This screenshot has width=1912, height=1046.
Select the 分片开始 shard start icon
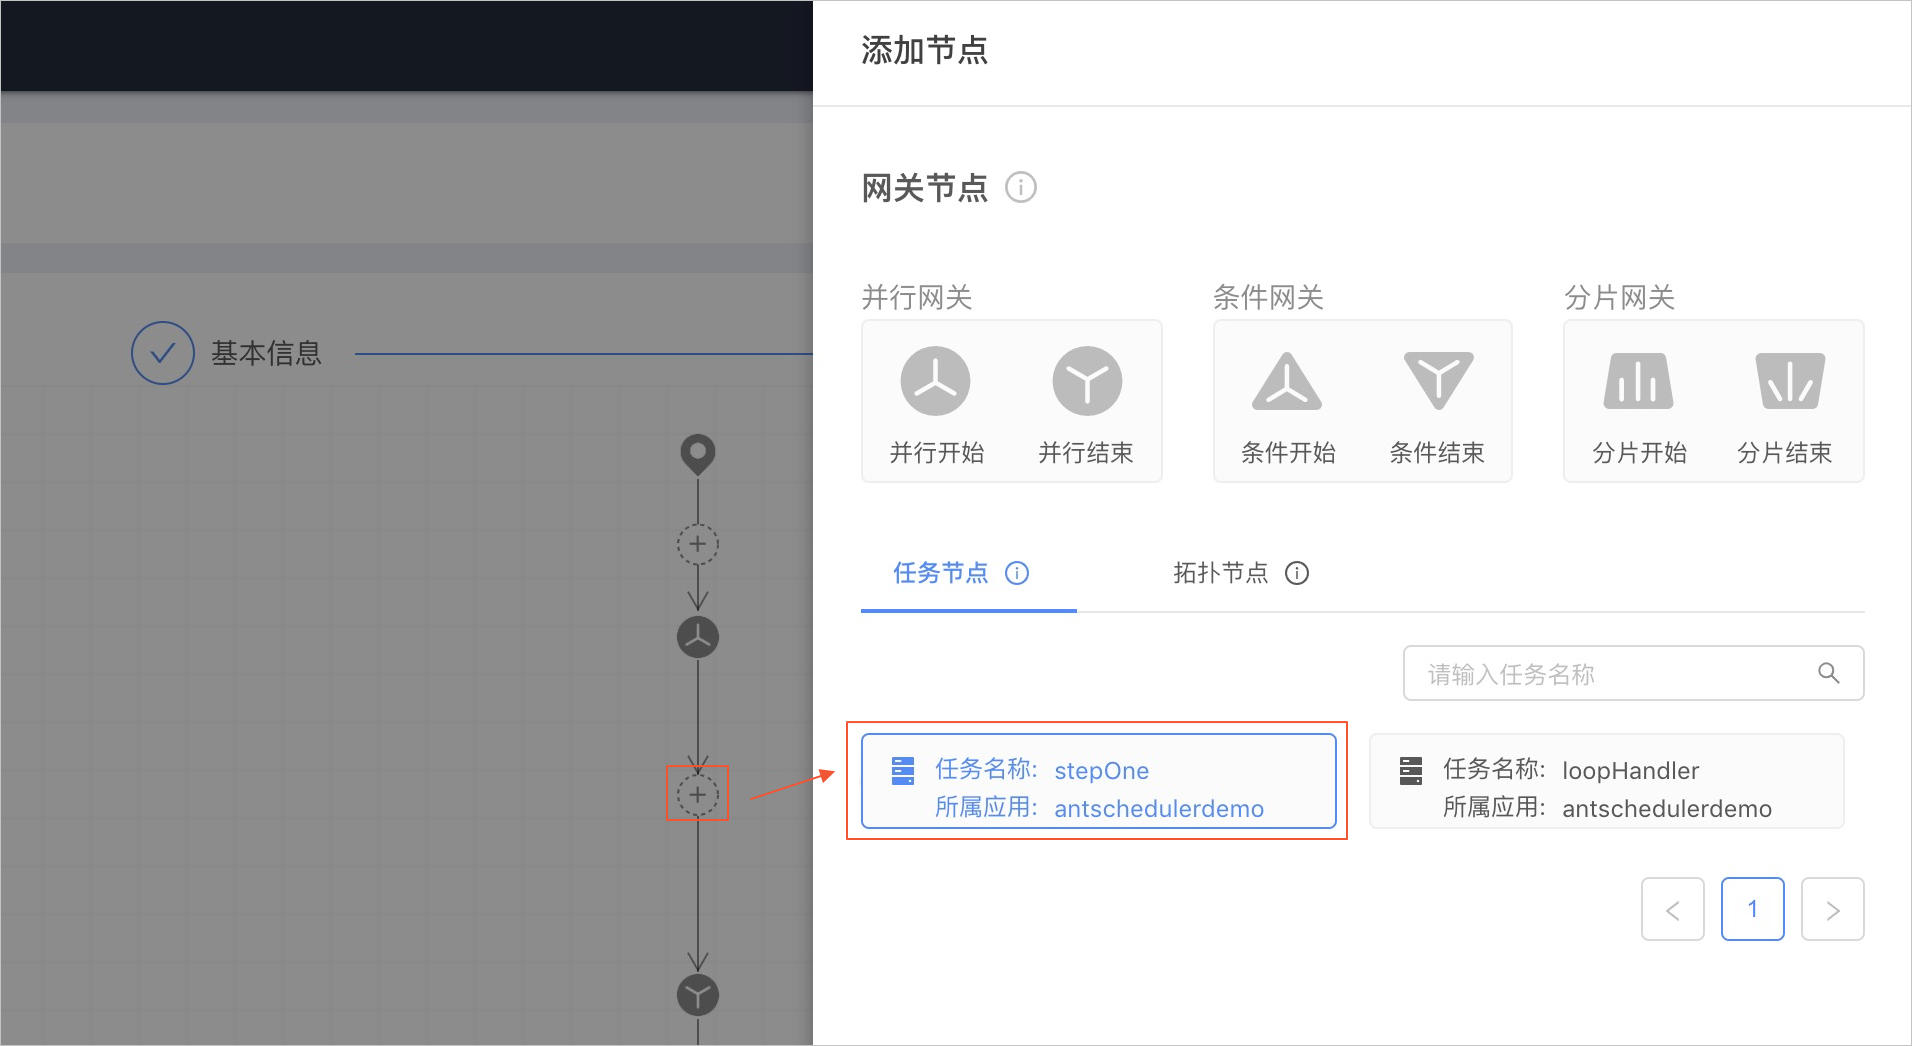click(x=1638, y=381)
